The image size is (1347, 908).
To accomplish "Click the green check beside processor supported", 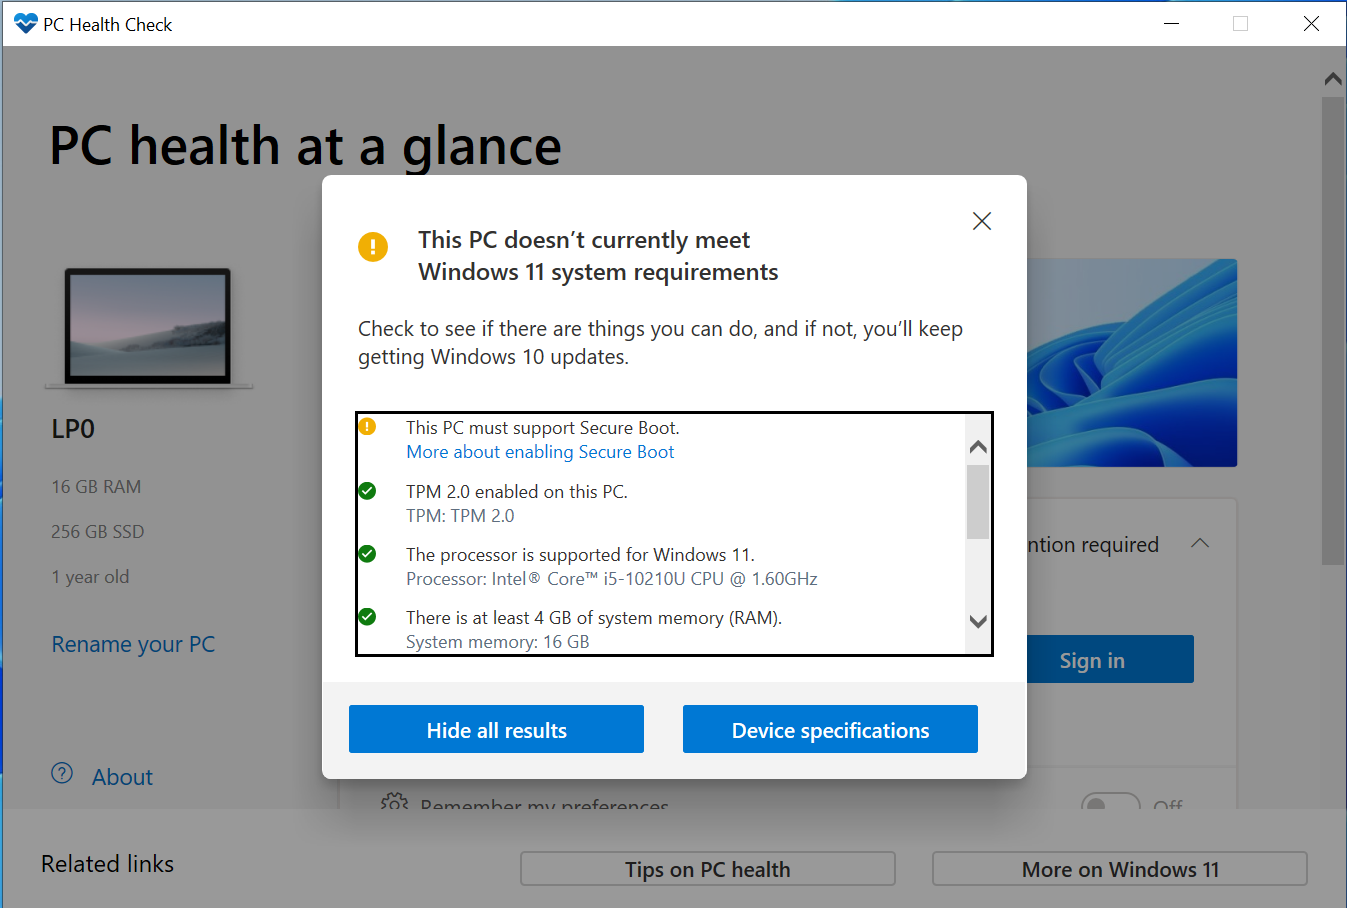I will coord(367,554).
